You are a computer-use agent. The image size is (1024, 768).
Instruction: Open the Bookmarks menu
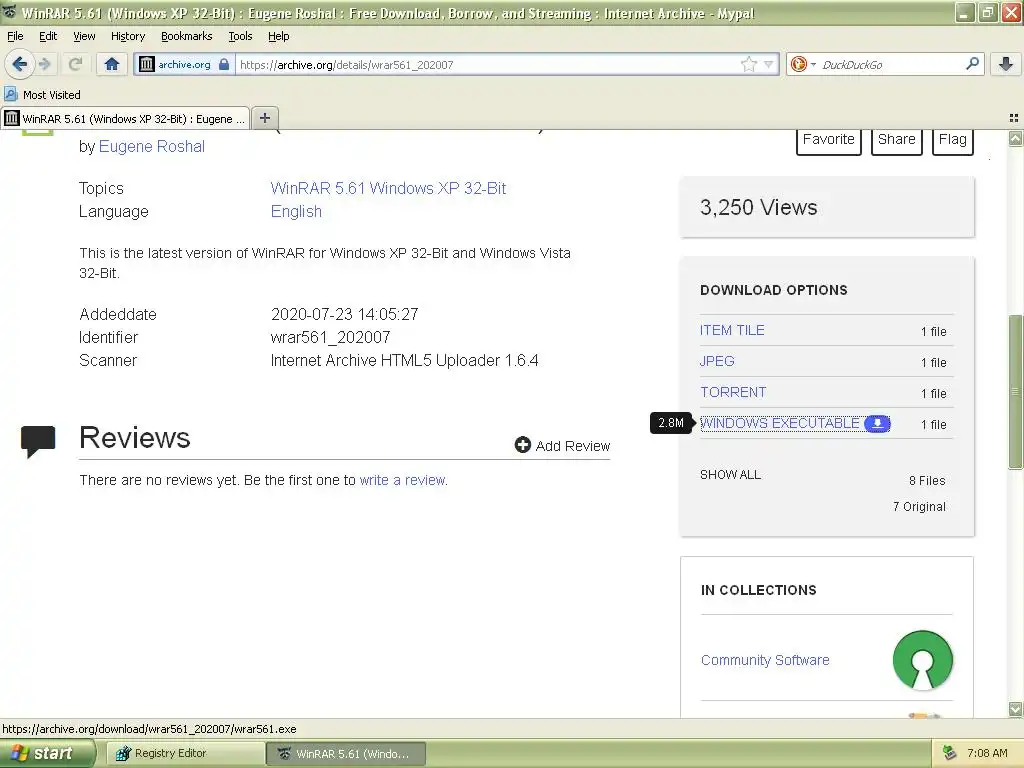pyautogui.click(x=187, y=36)
